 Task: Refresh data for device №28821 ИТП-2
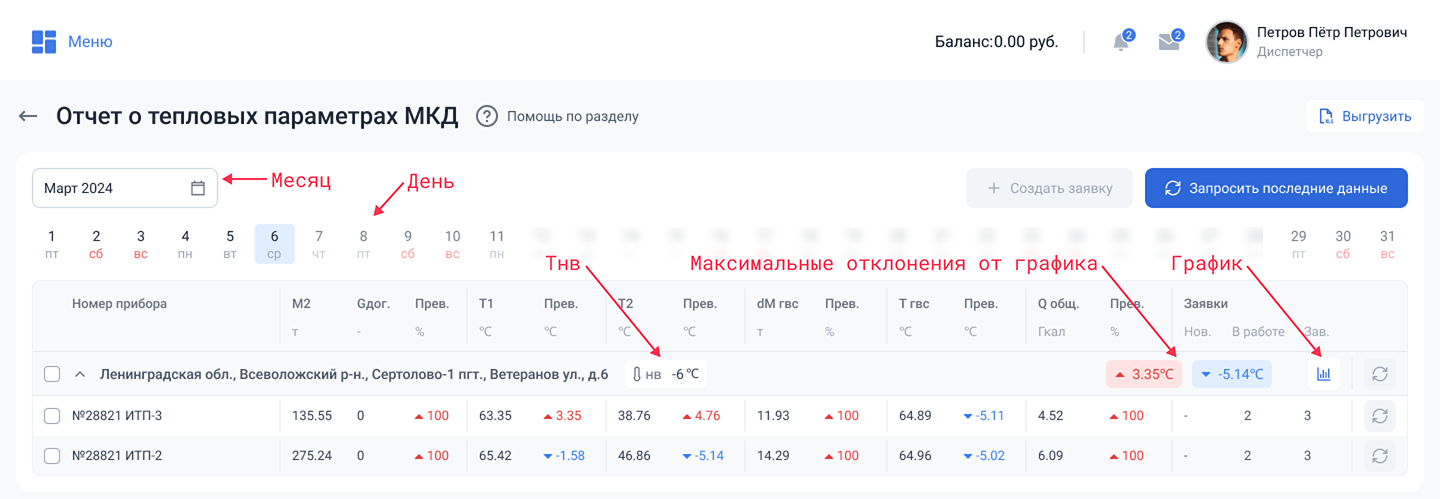point(1379,456)
